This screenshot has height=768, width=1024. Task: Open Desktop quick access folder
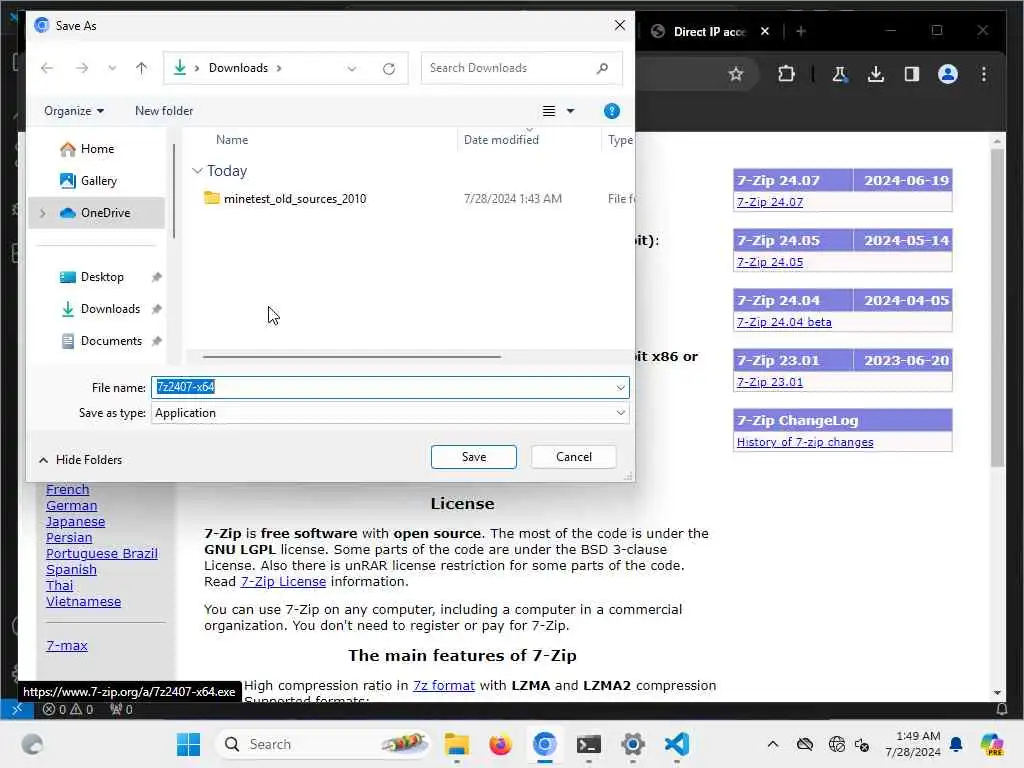point(101,277)
